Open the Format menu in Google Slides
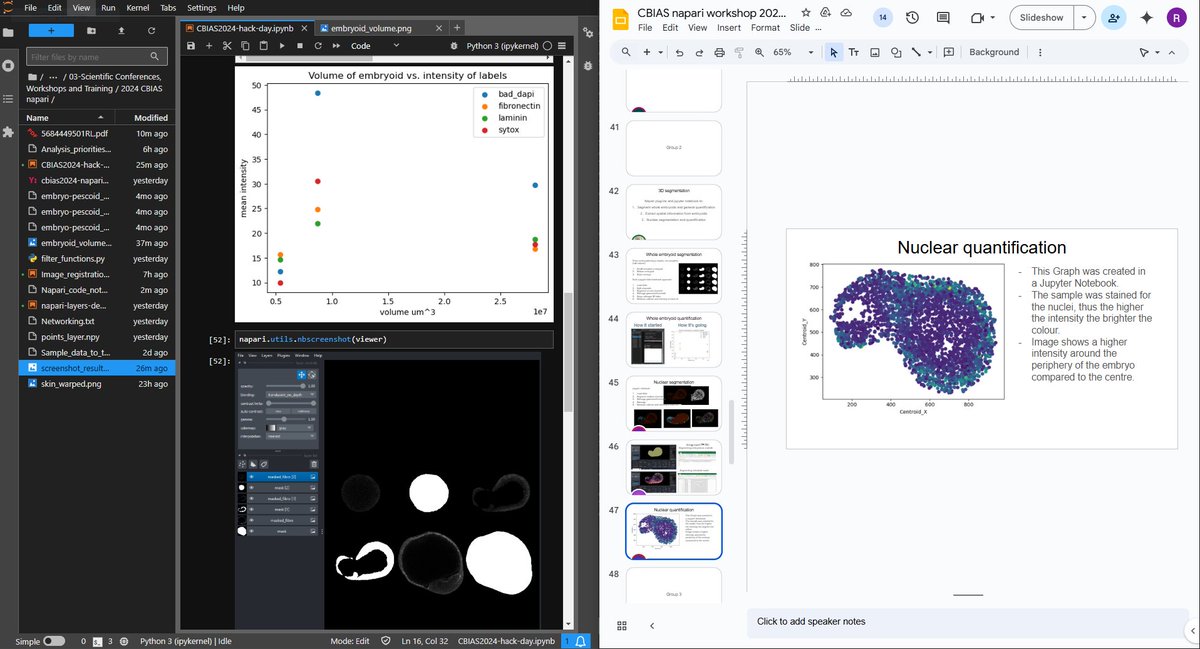Screen dimensions: 1200x649 tap(765, 28)
